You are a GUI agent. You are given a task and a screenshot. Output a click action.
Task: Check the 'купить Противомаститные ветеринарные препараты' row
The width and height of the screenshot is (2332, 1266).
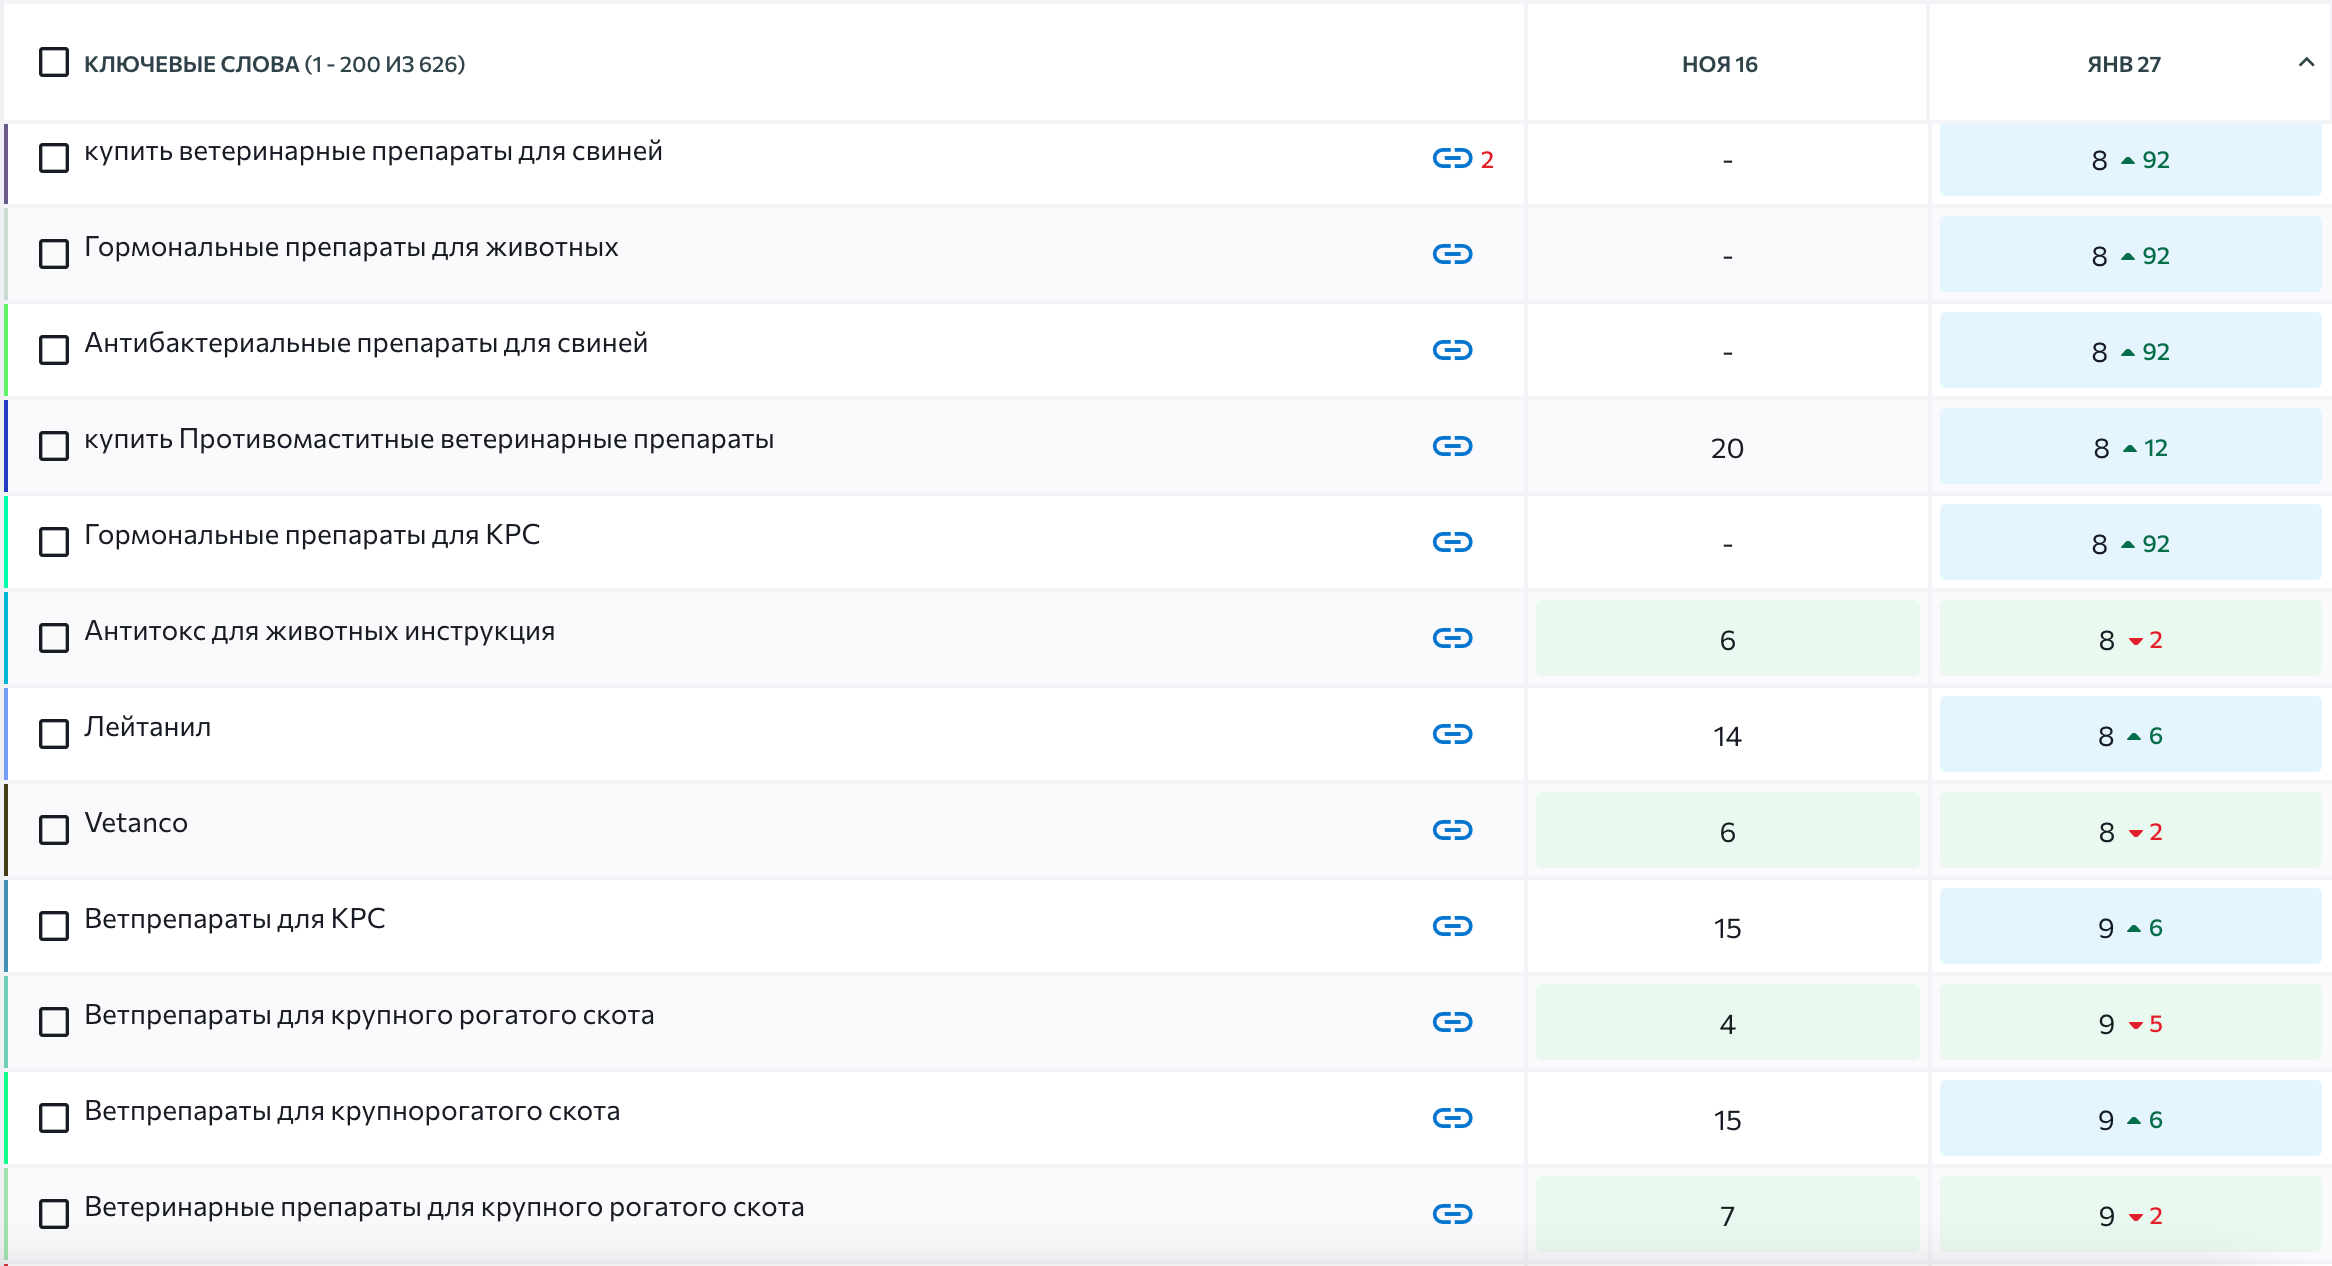tap(54, 446)
